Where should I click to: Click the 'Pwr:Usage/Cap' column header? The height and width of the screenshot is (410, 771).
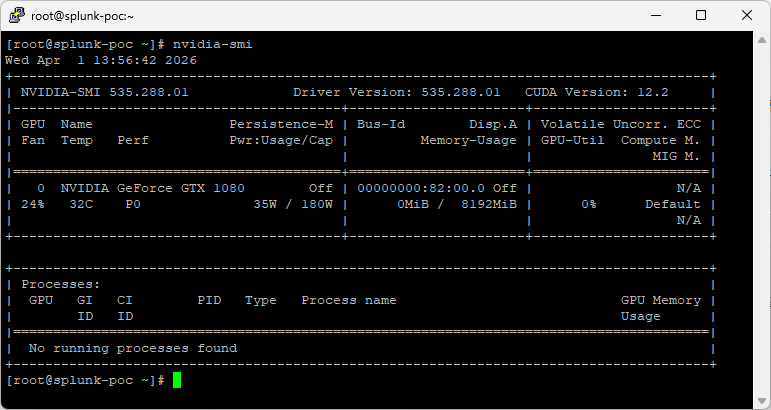[x=281, y=141]
